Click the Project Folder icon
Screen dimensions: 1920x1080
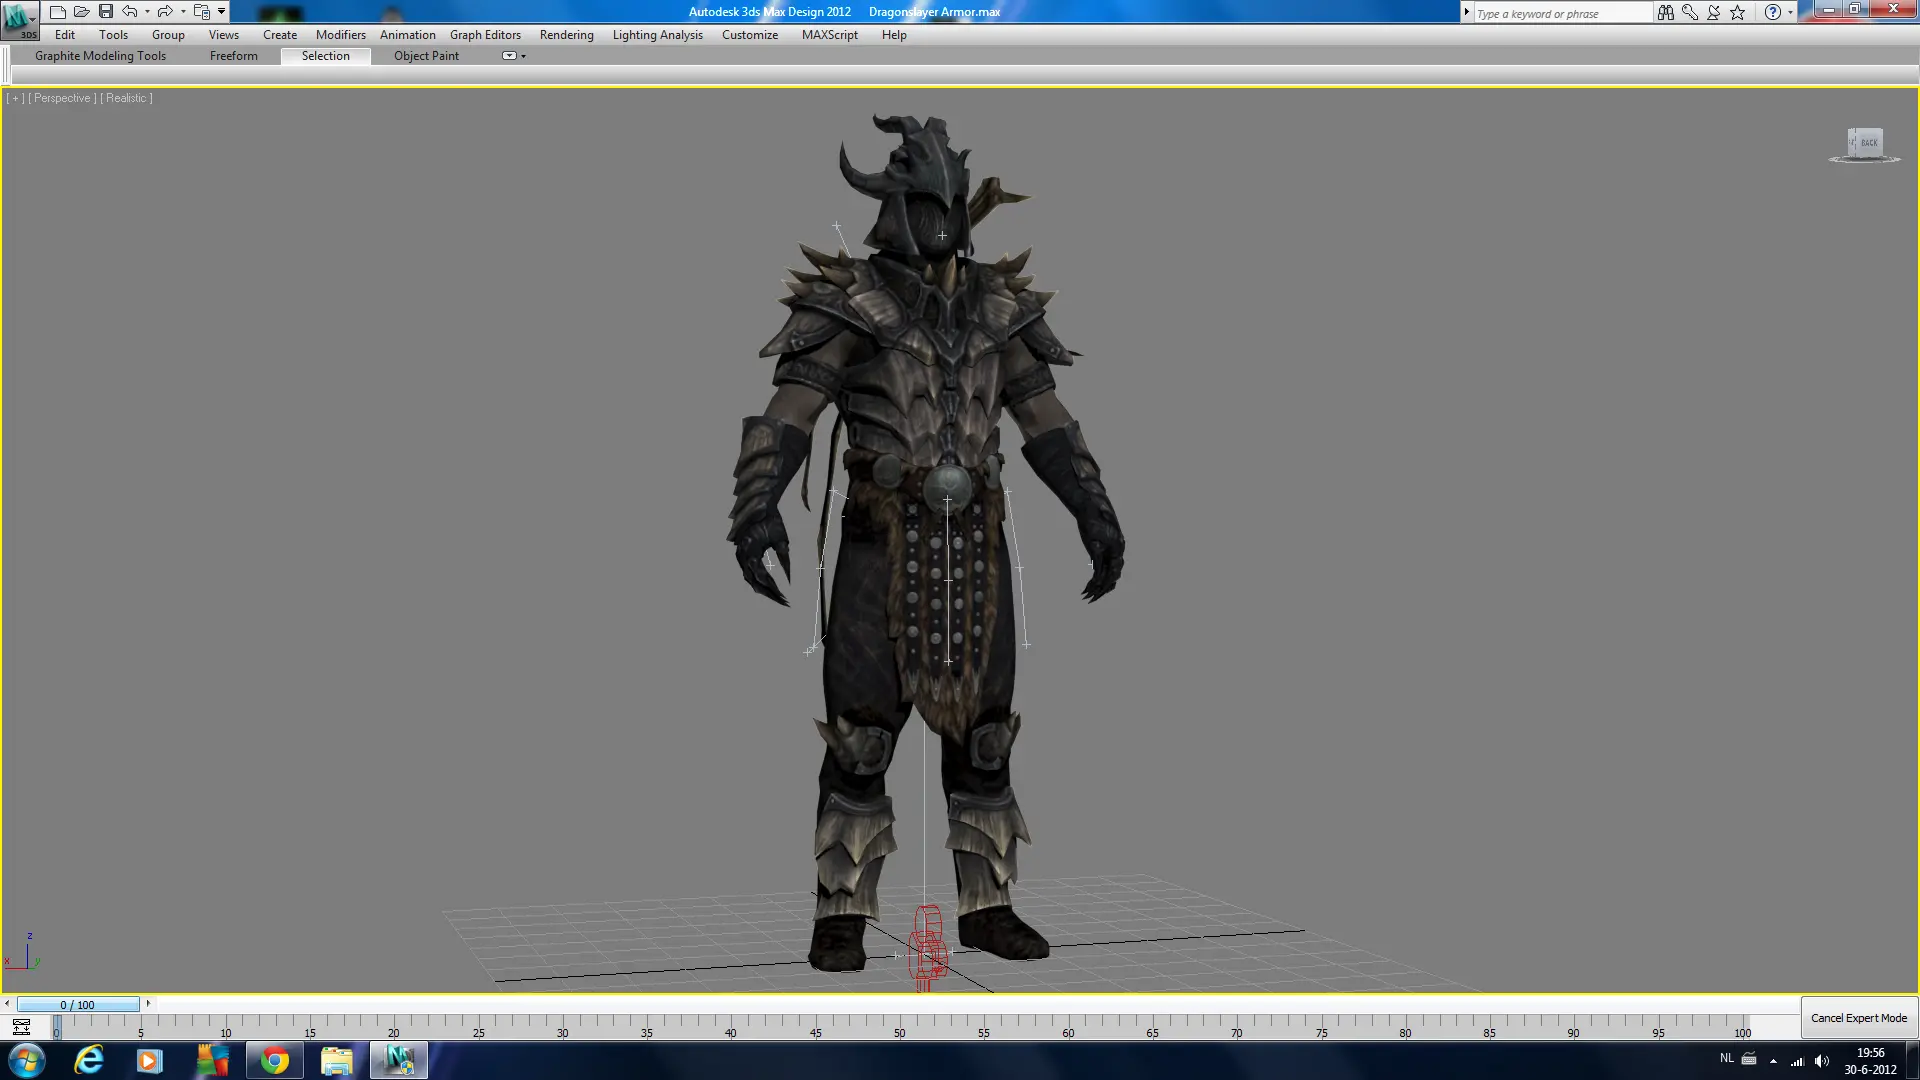202,12
